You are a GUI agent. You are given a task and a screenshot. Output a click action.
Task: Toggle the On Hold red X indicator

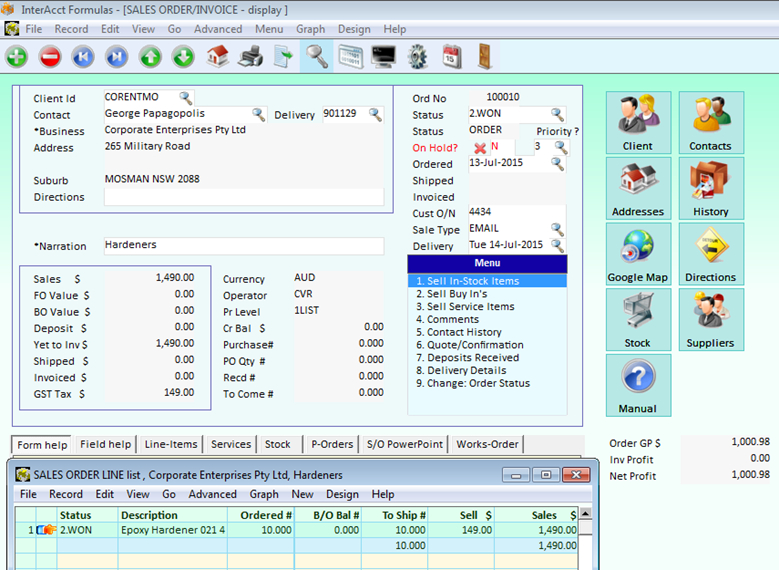click(x=480, y=148)
